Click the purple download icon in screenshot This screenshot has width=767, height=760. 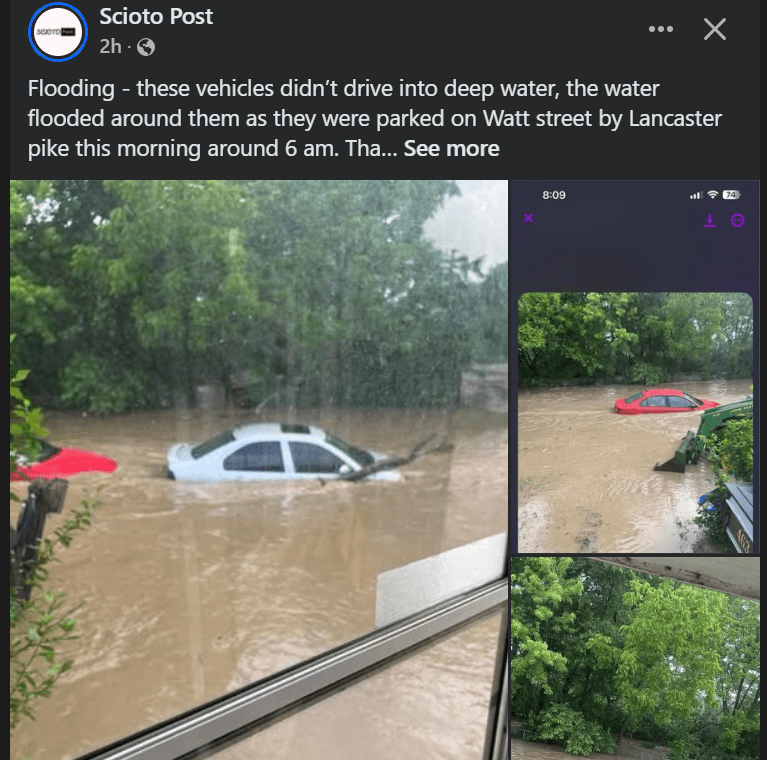pyautogui.click(x=710, y=220)
